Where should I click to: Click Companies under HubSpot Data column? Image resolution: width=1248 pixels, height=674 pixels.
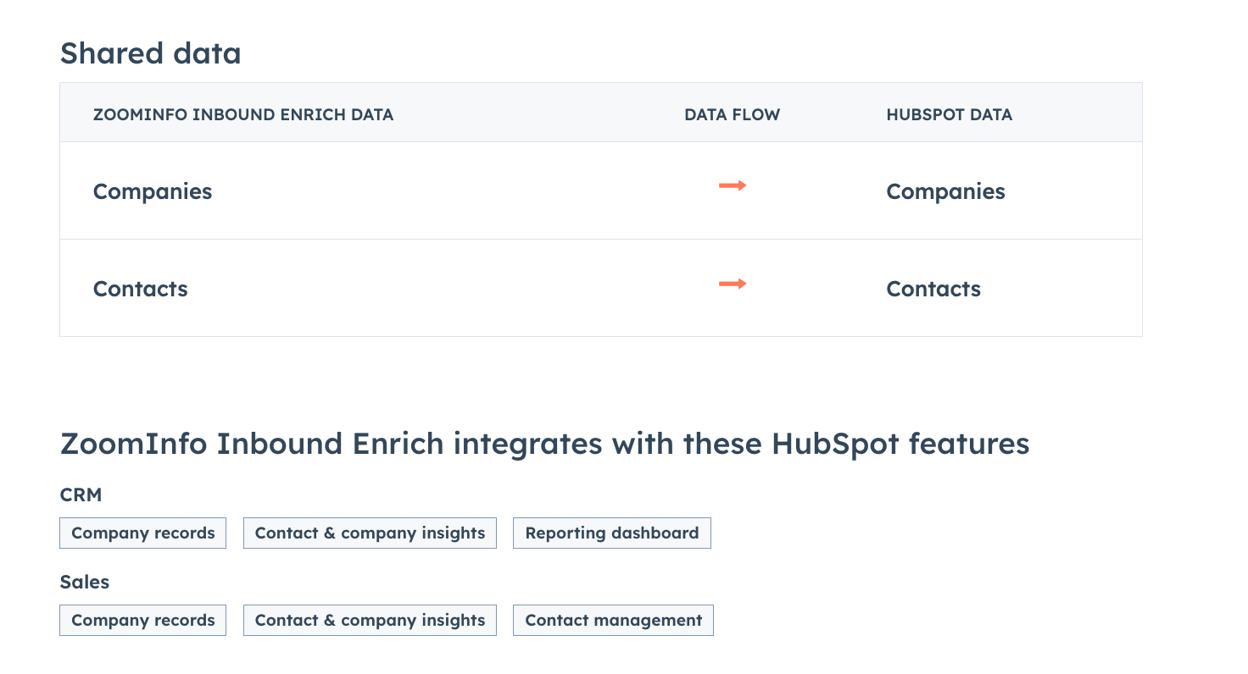coord(945,191)
